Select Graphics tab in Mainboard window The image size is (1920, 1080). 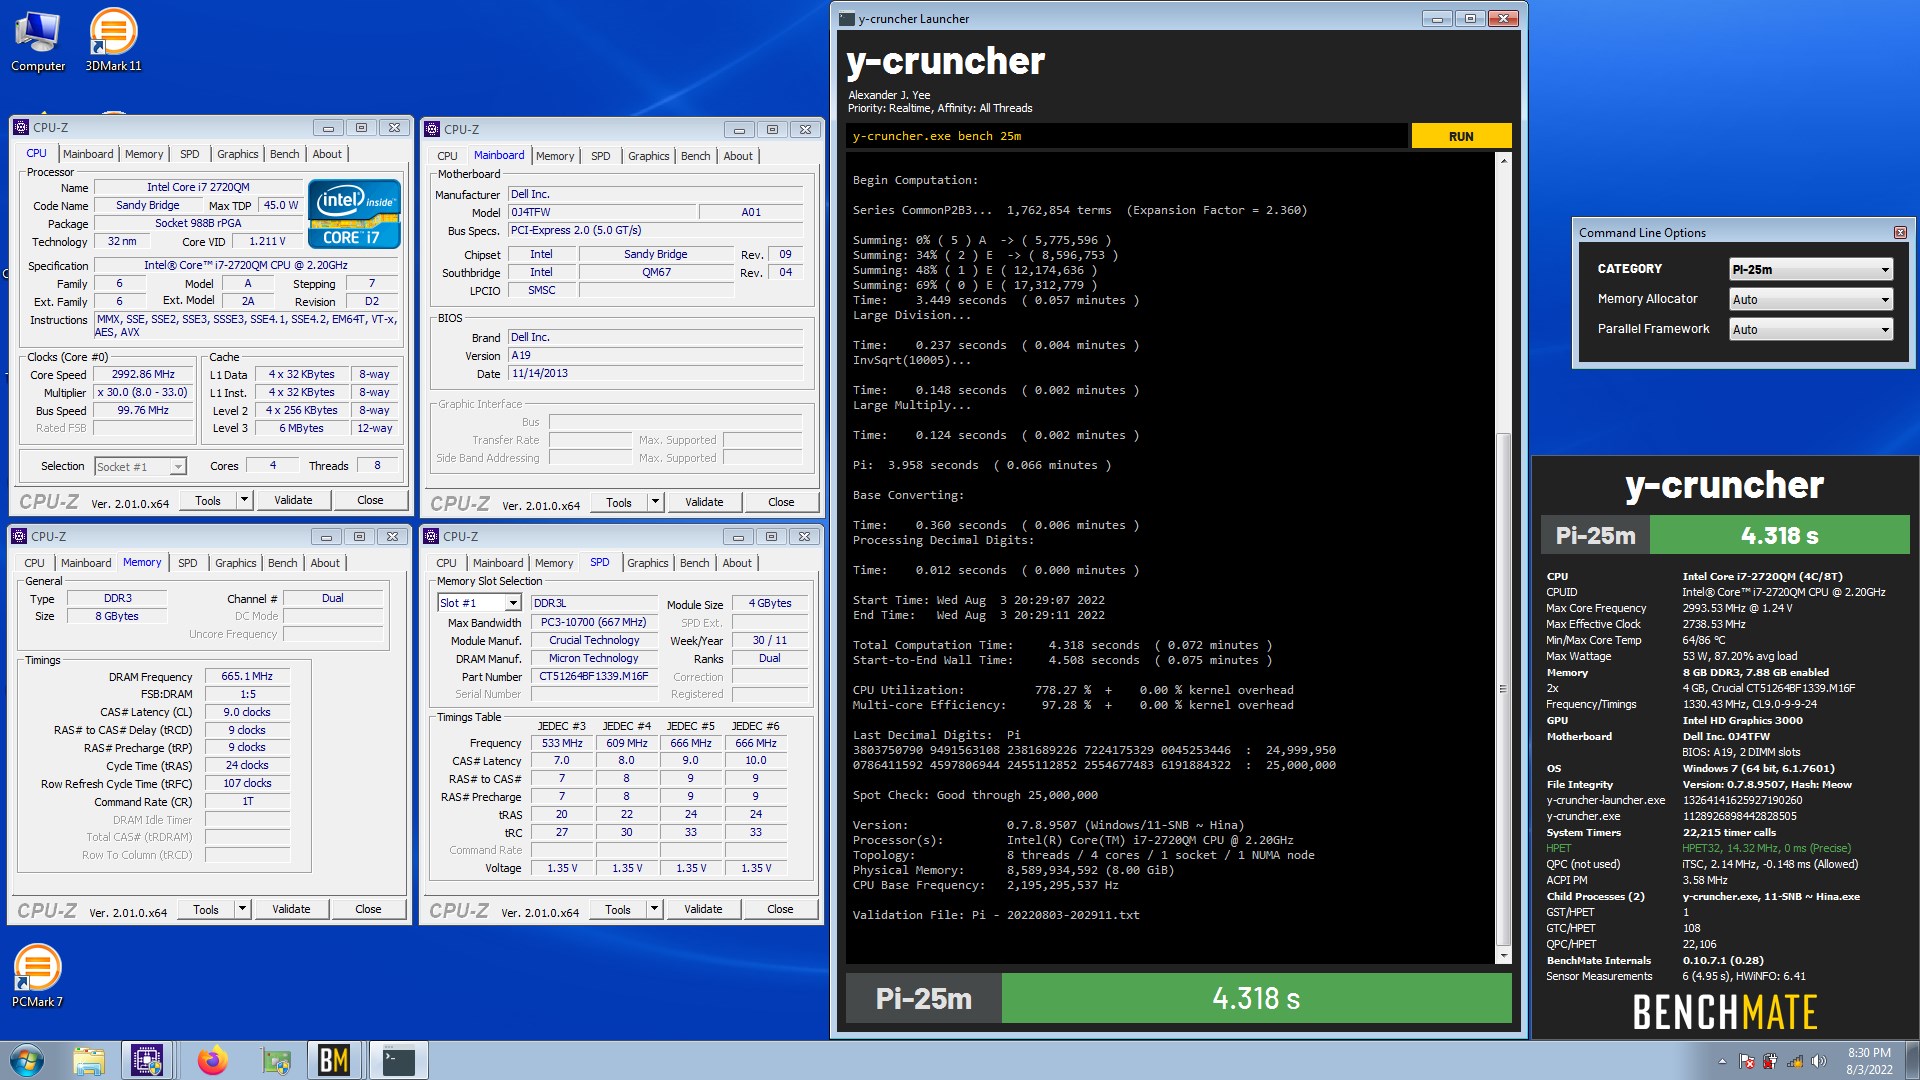click(648, 156)
